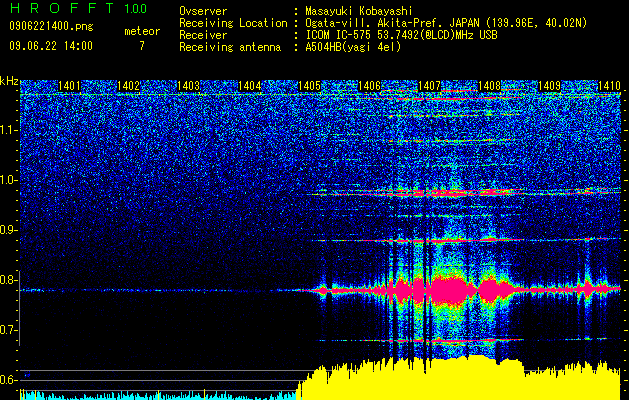
Task: Click the 0.7 kHz axis label
Action: click(9, 330)
